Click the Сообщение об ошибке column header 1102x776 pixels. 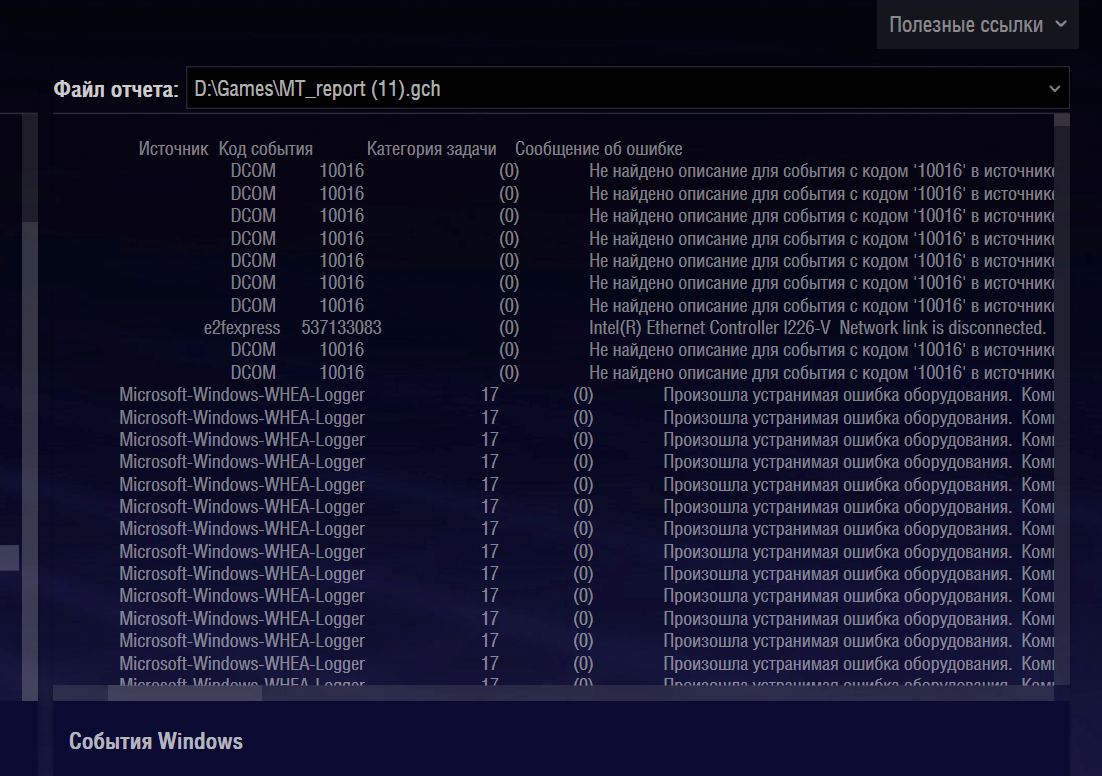coord(599,149)
